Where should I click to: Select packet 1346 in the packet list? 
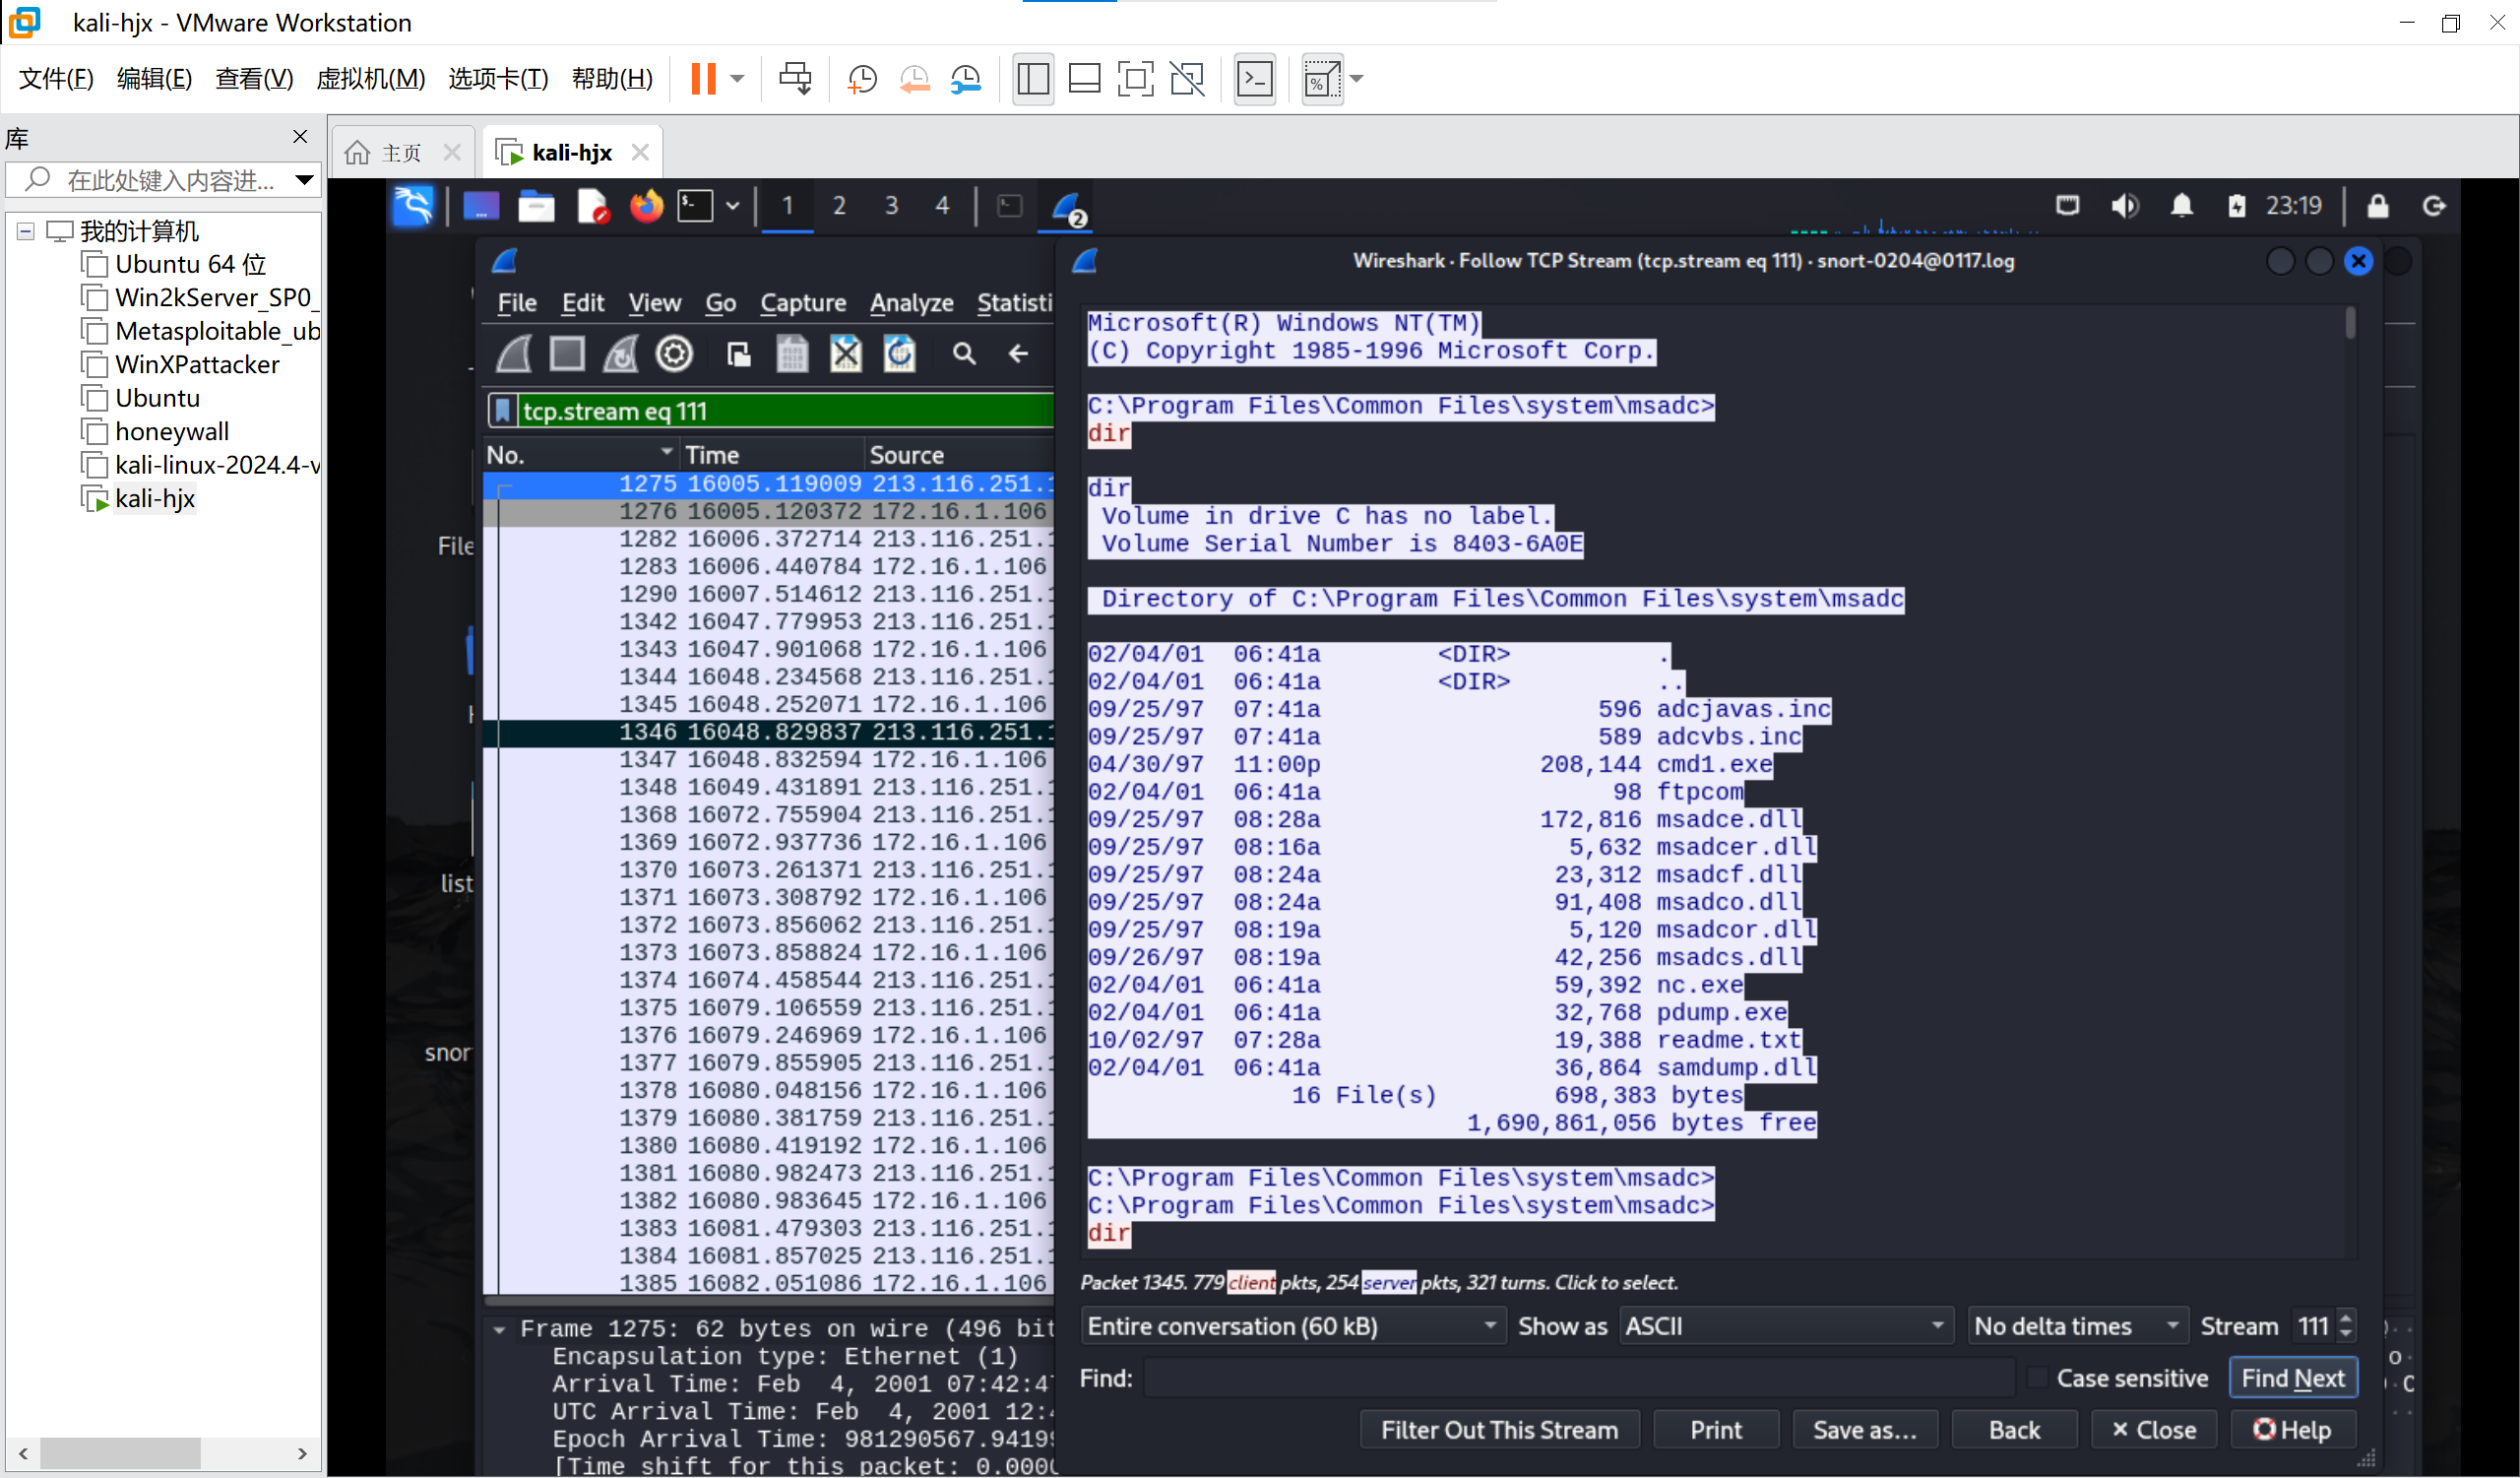(768, 732)
